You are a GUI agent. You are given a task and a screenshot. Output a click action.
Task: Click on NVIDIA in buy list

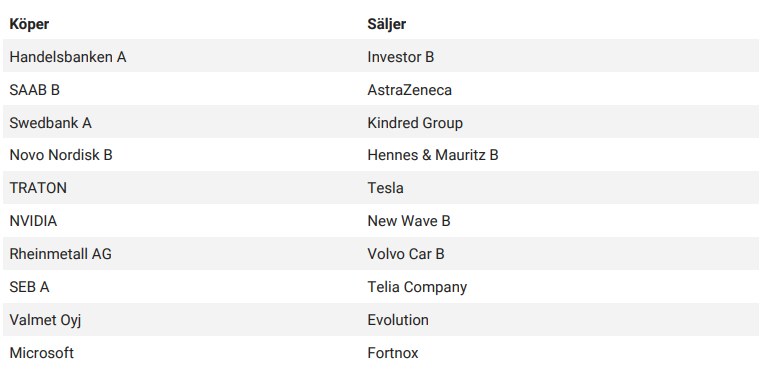pos(33,221)
